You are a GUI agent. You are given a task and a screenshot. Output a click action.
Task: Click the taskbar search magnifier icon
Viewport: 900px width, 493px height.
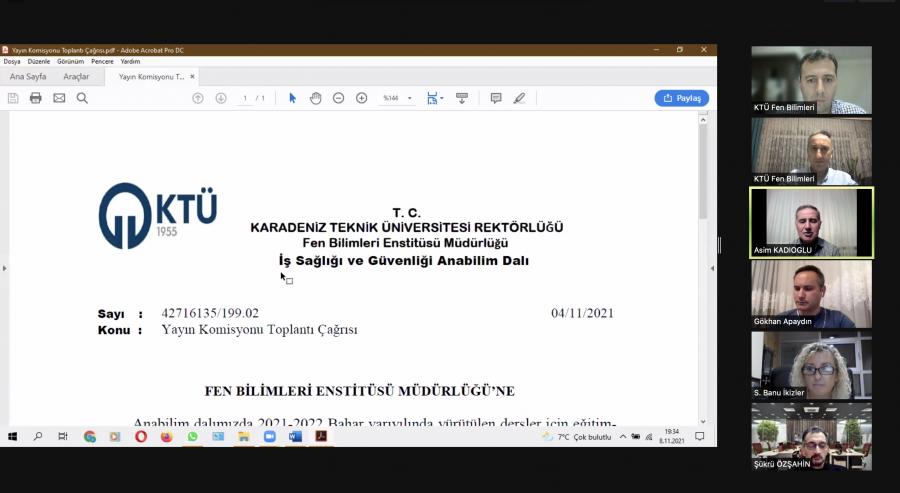pyautogui.click(x=38, y=437)
